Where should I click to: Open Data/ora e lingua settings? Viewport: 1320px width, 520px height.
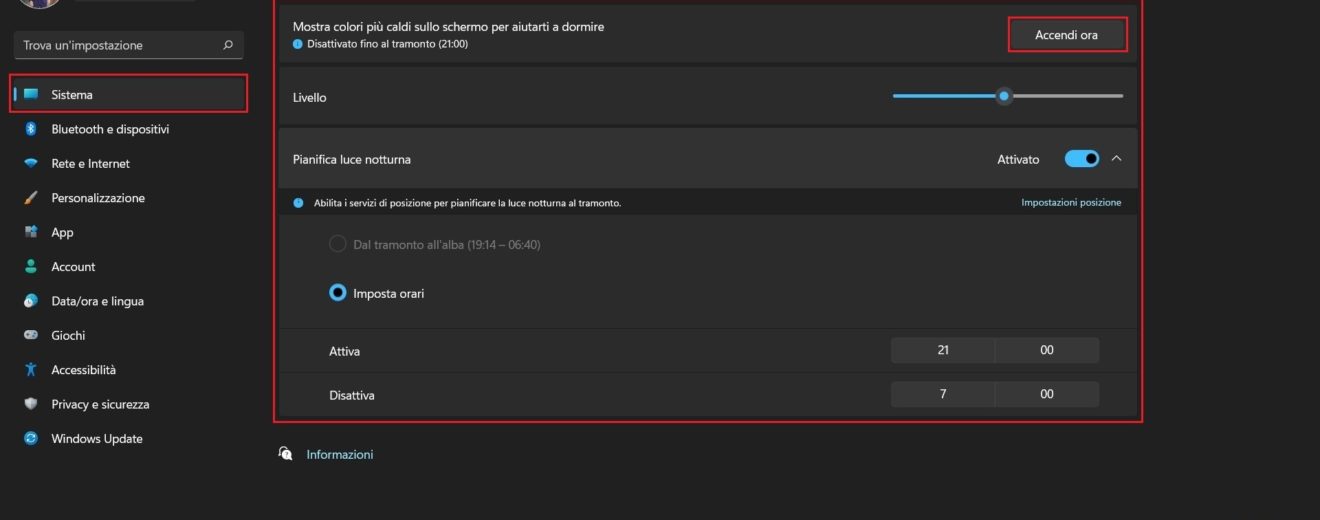tap(129, 301)
